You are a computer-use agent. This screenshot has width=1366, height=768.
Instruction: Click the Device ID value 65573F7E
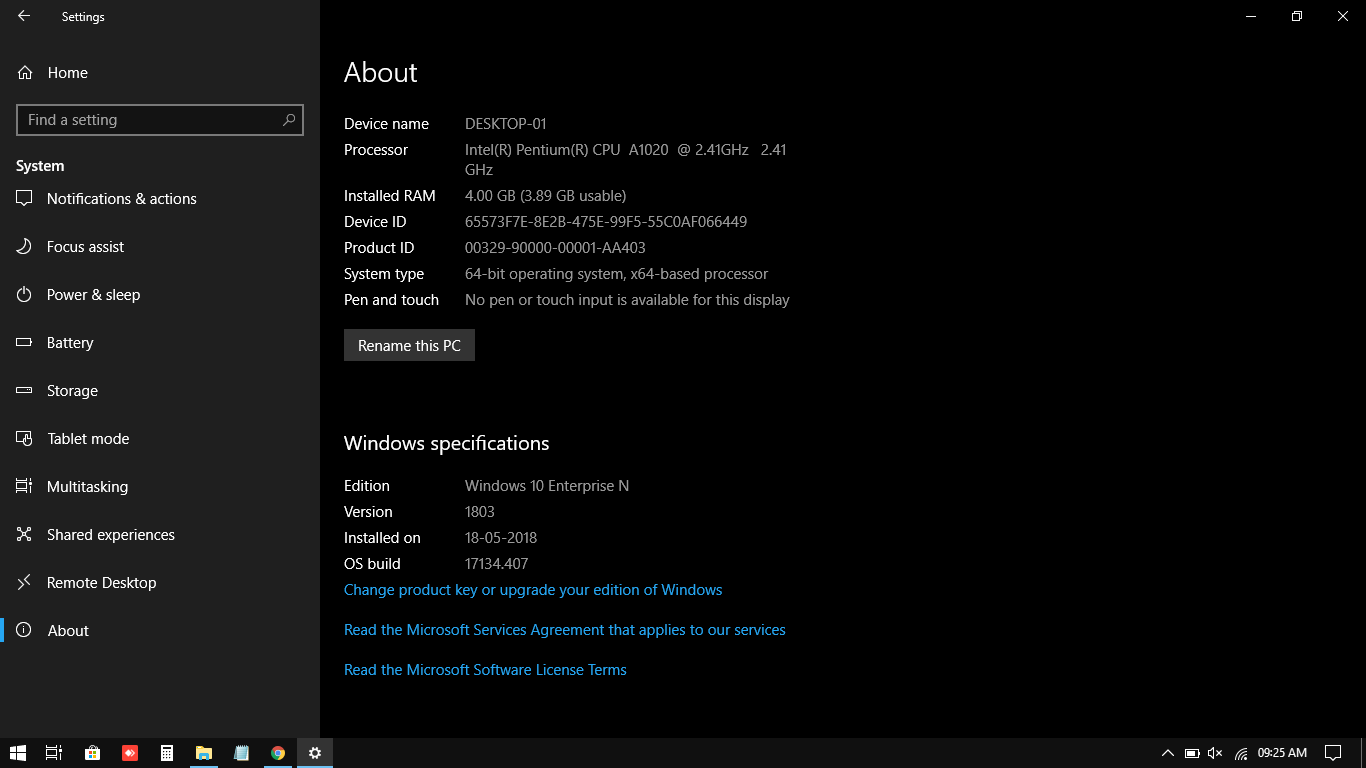click(x=606, y=222)
